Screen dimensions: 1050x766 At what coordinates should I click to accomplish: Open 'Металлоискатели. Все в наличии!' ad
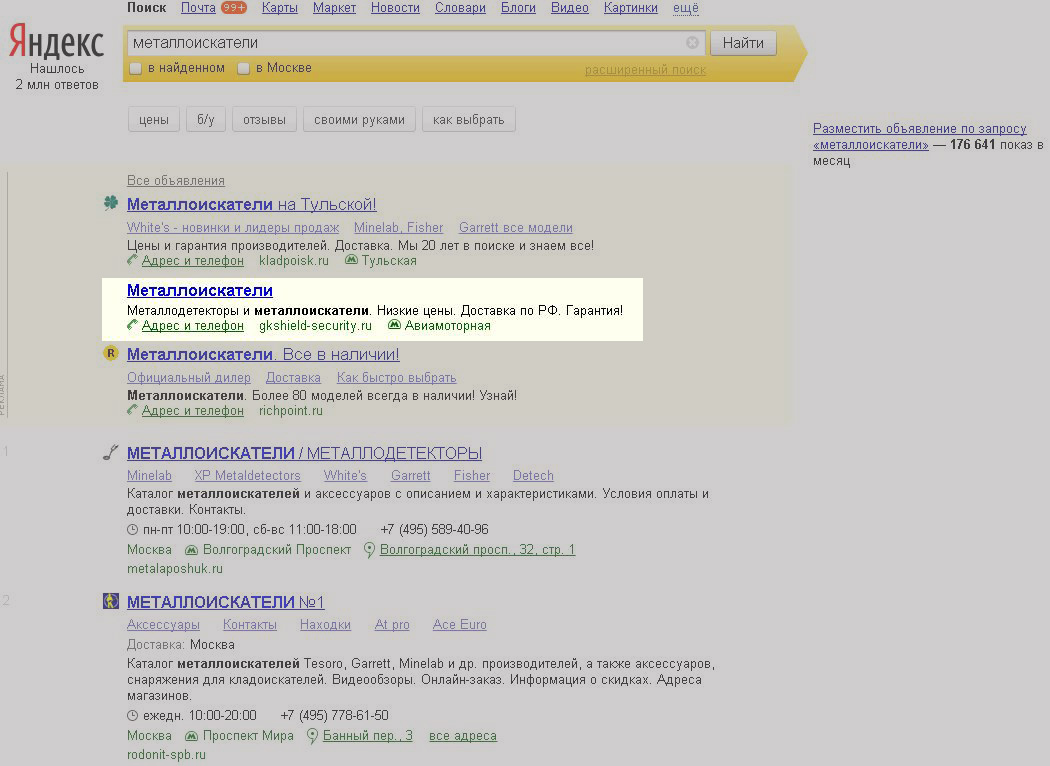[263, 354]
